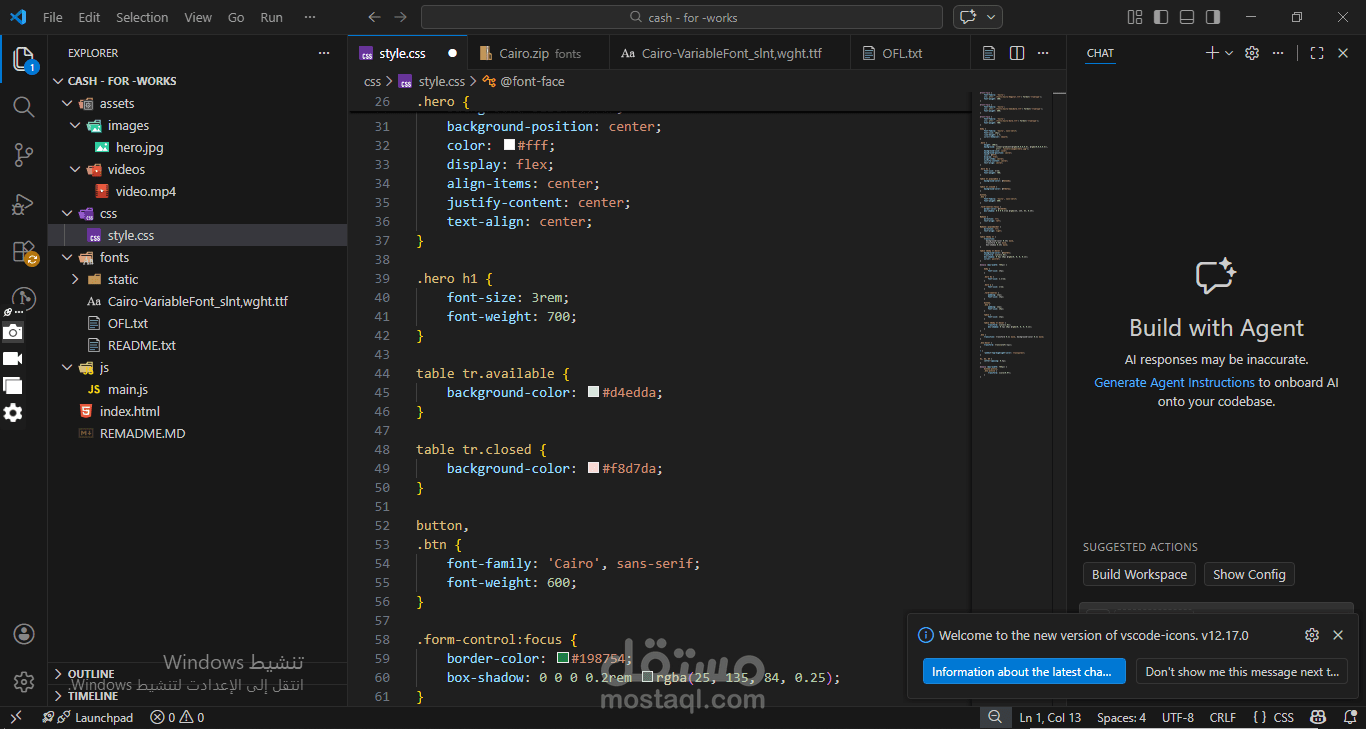1366x729 pixels.
Task: Click the Accounts icon in activity bar
Action: pyautogui.click(x=23, y=634)
